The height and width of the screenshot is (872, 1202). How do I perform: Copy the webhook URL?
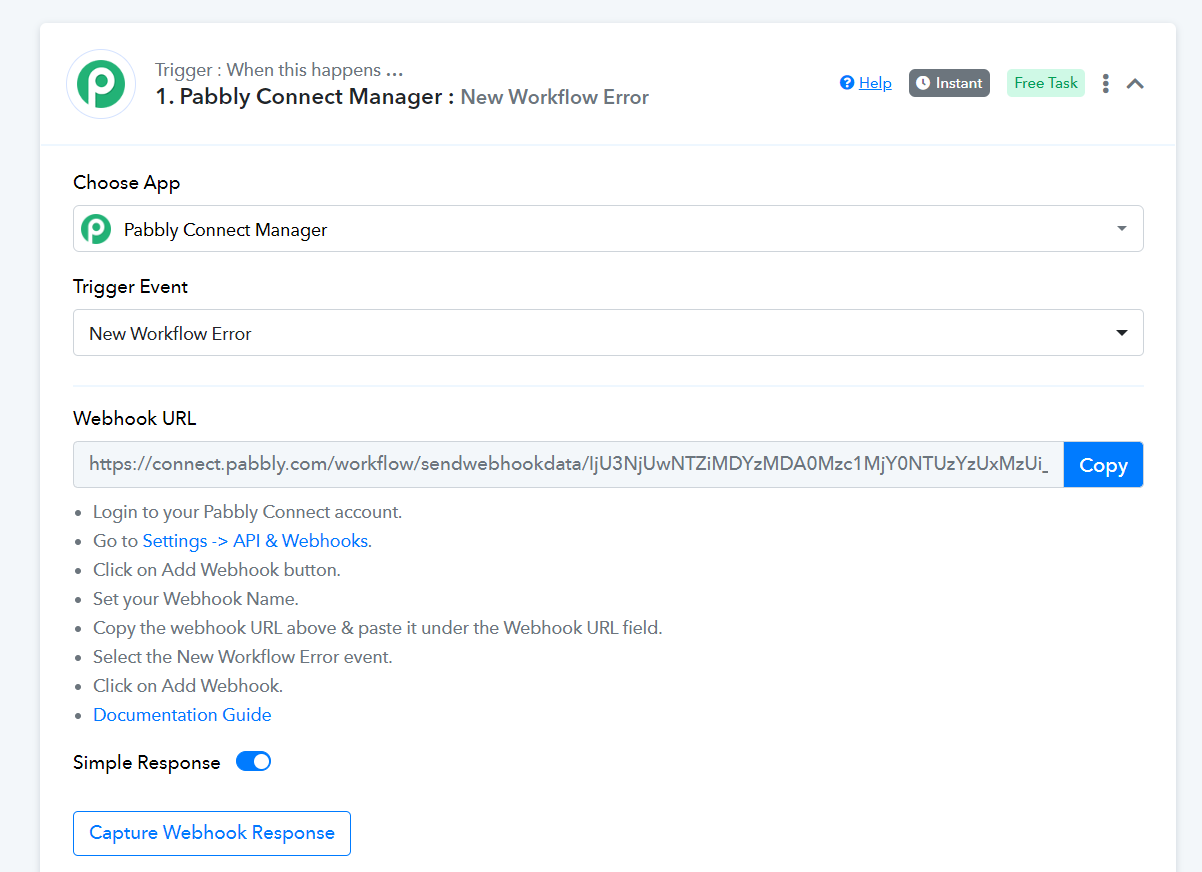[x=1103, y=465]
